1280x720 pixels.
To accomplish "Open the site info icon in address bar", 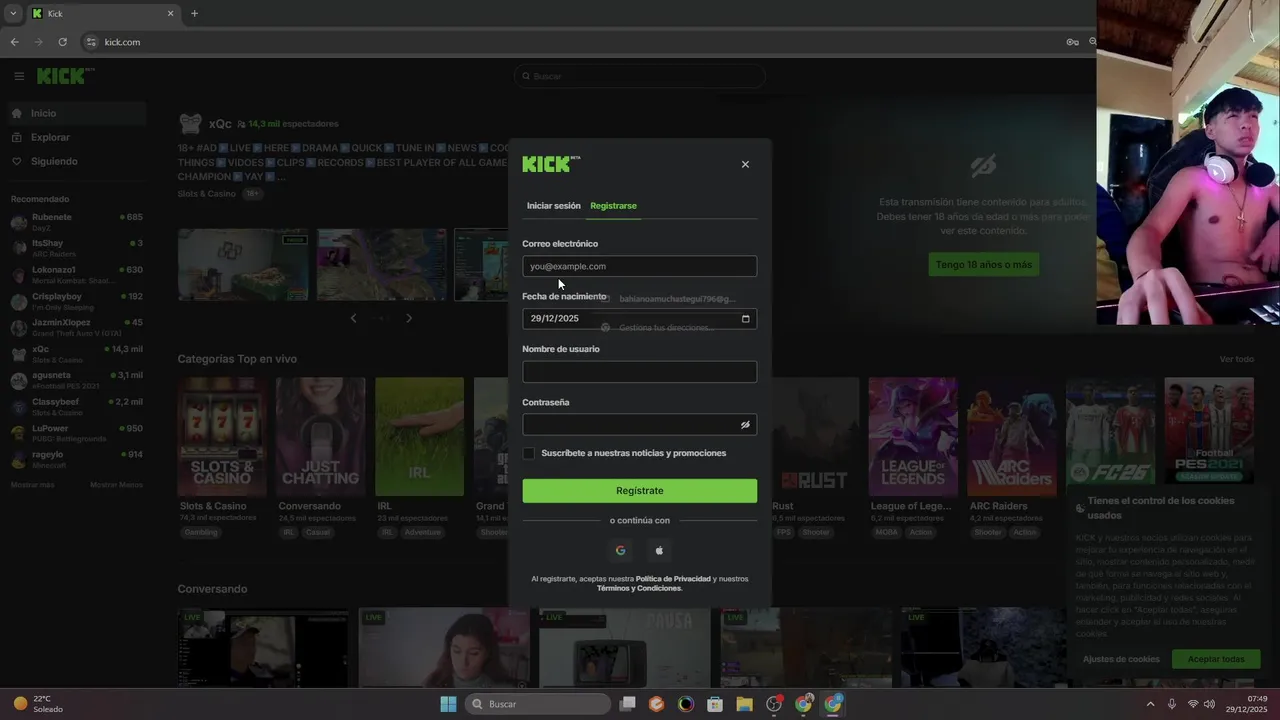I will (x=91, y=42).
